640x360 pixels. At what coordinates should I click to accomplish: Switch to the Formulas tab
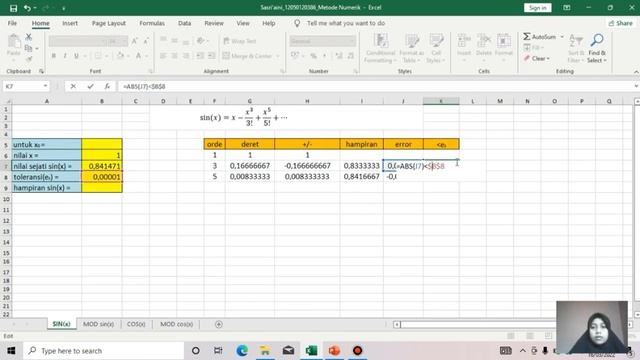pos(152,23)
